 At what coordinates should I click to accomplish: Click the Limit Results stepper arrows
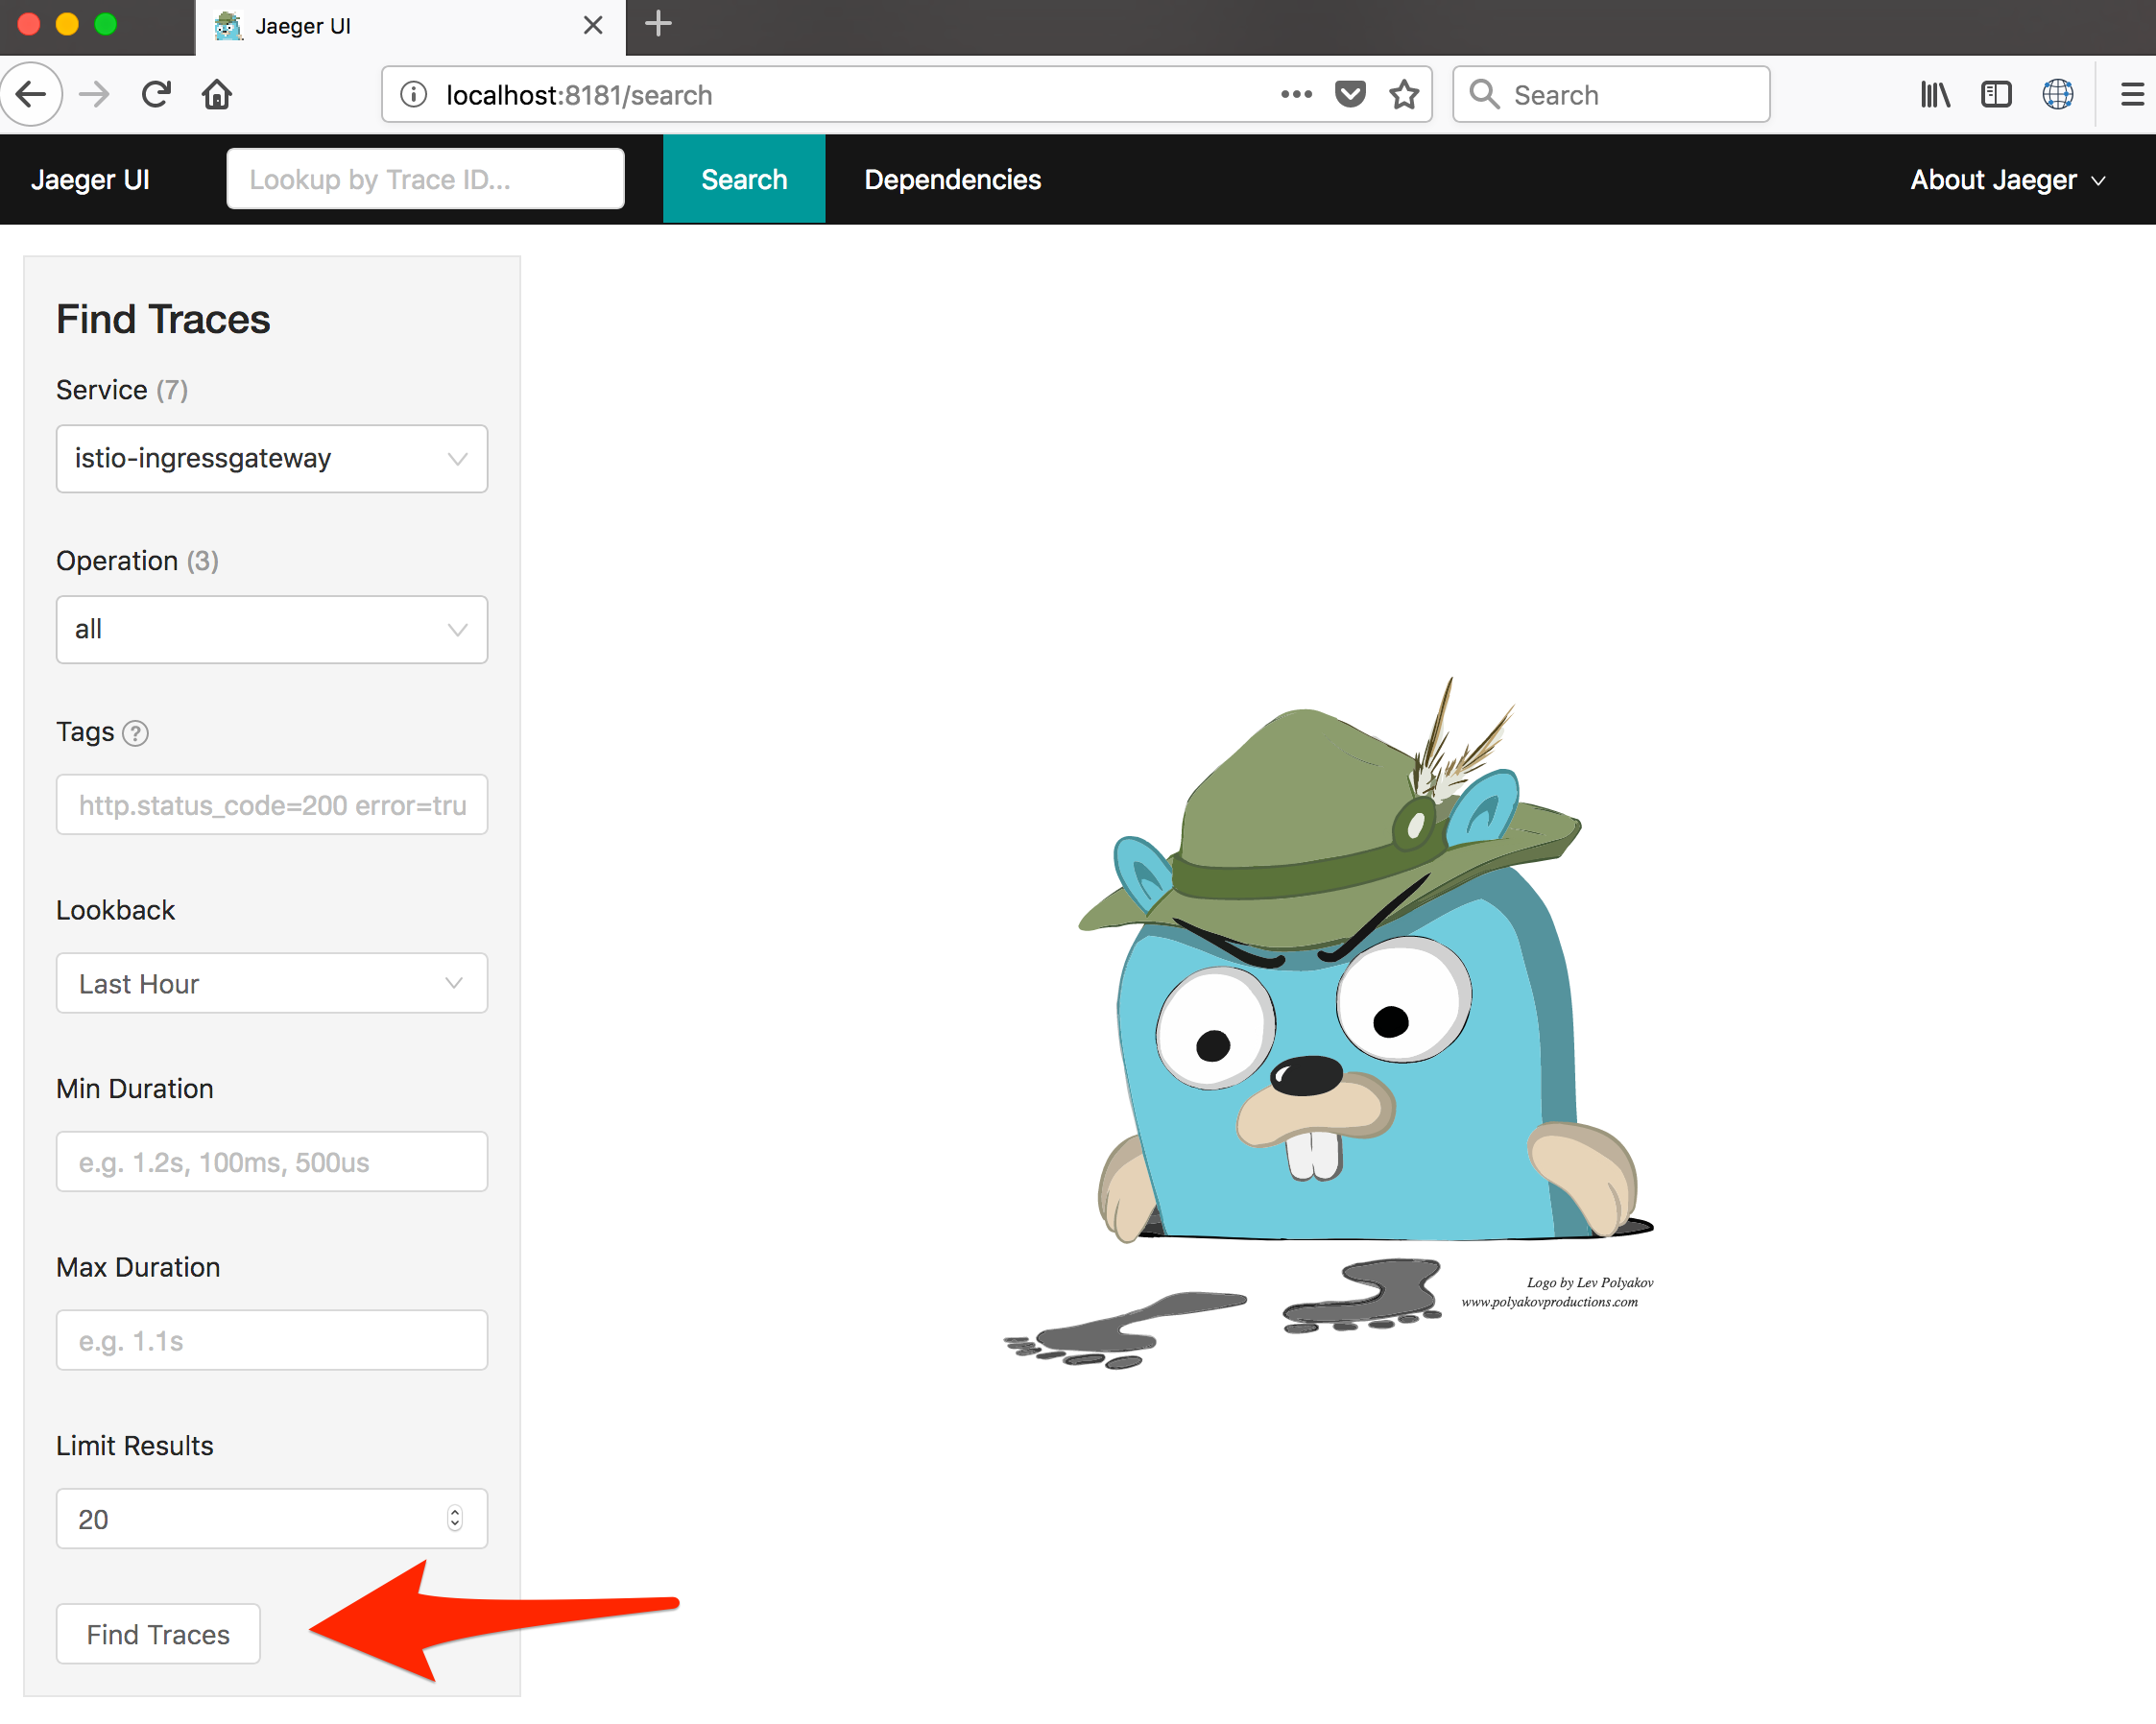455,1519
